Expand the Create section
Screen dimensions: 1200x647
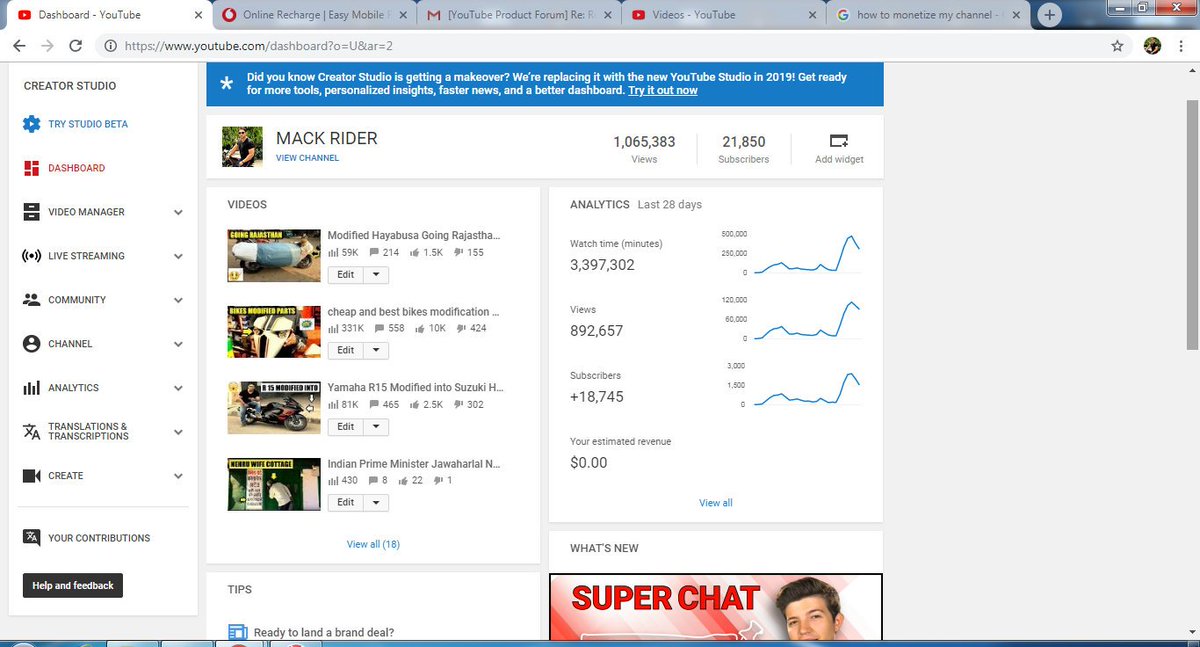coord(178,476)
